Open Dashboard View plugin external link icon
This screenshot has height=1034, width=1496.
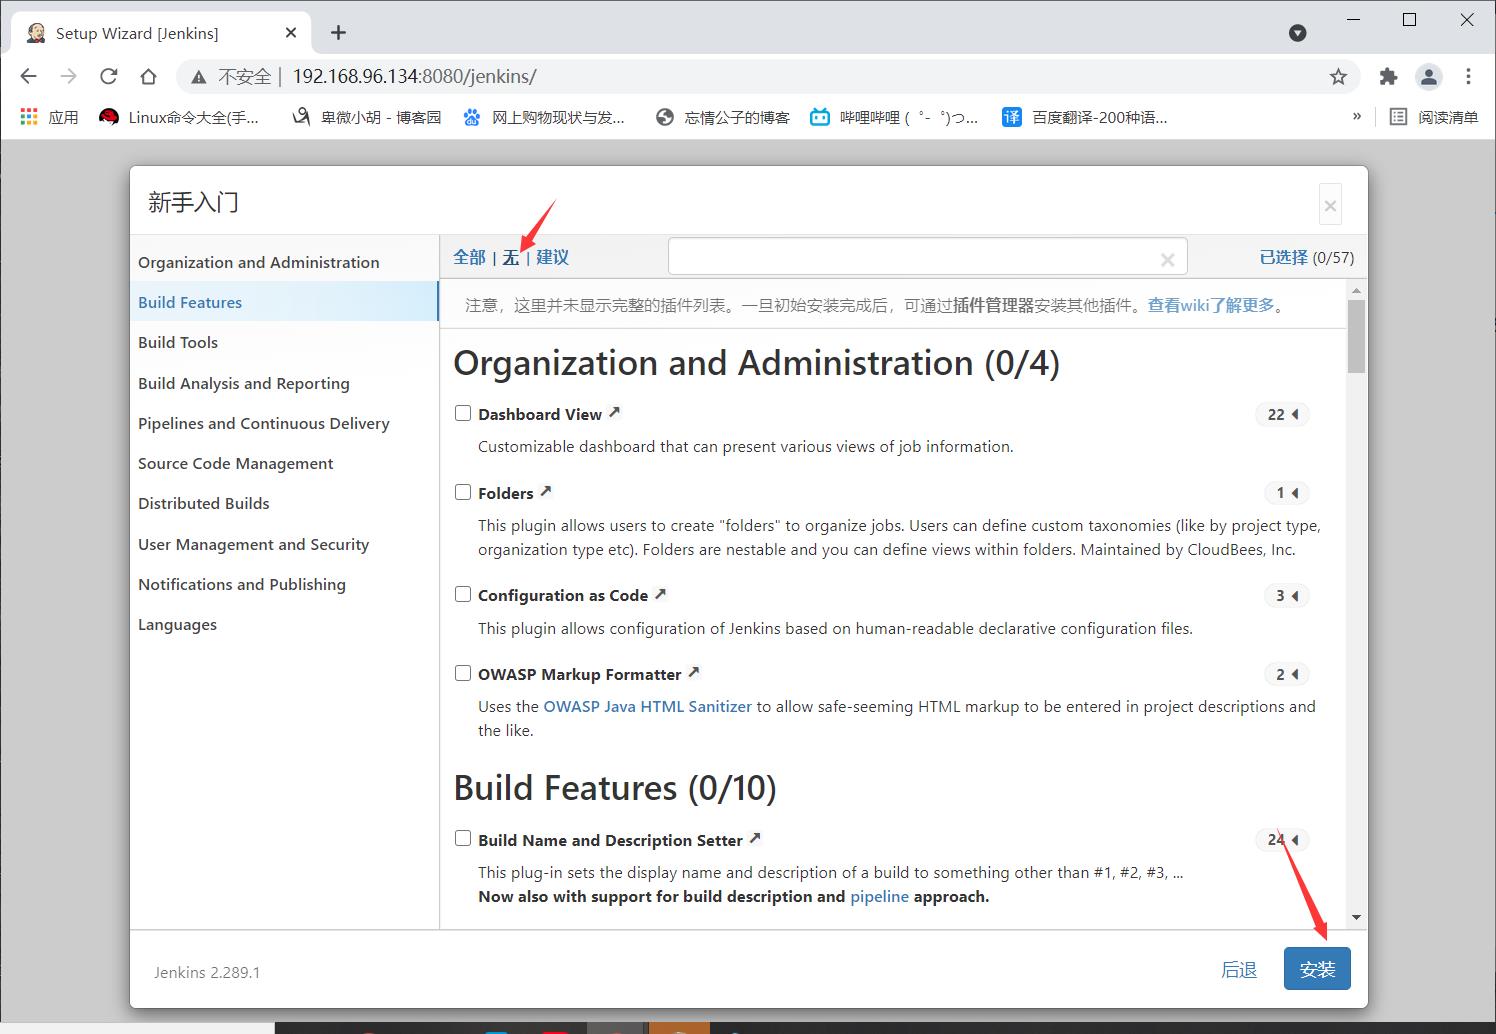coord(614,412)
